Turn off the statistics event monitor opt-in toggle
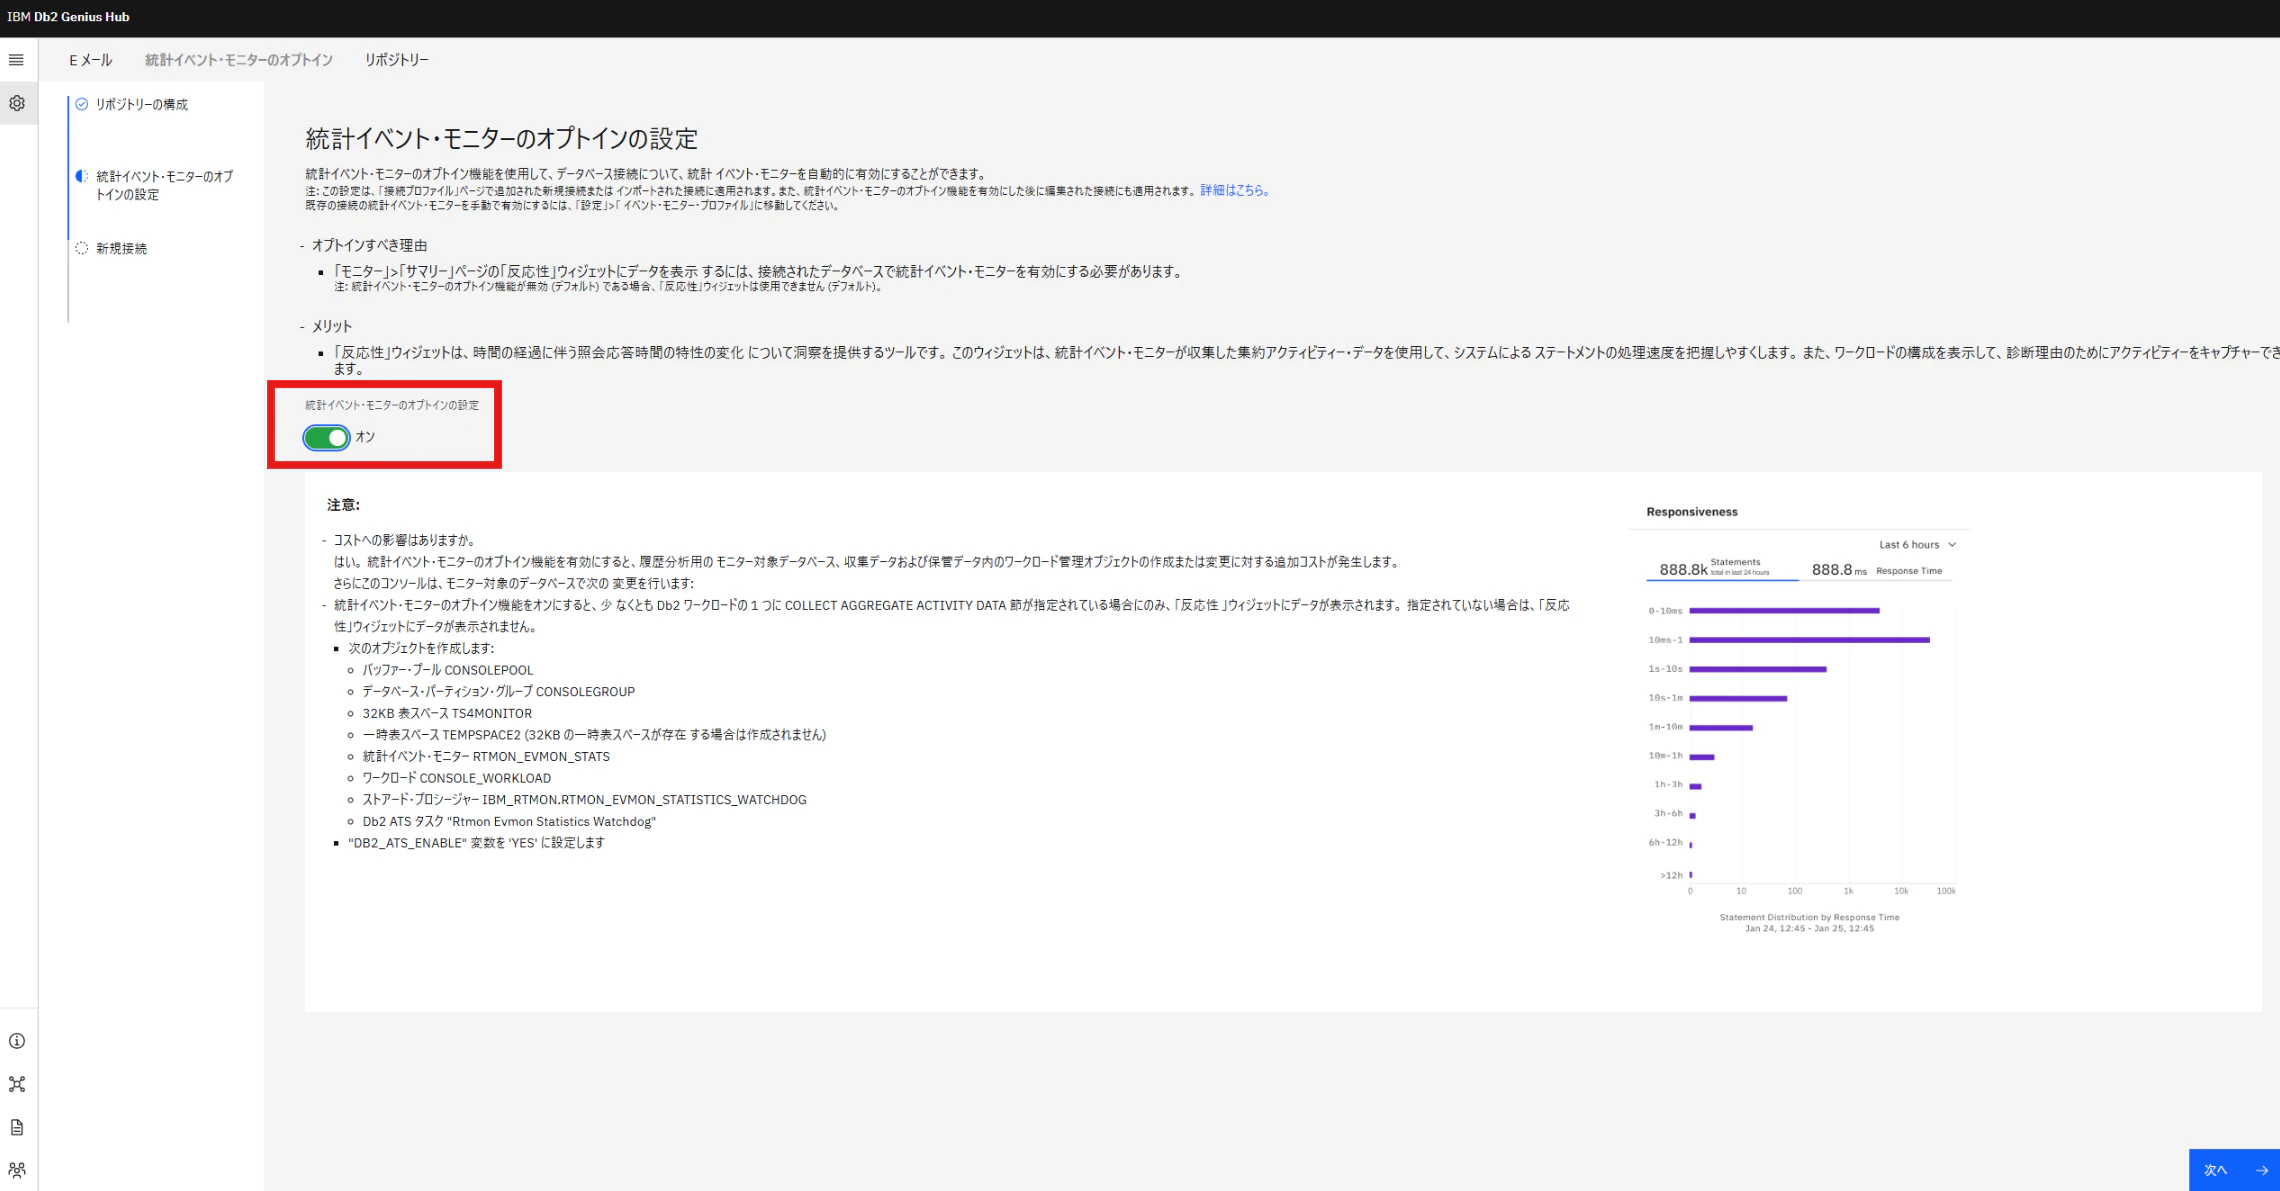 point(327,437)
